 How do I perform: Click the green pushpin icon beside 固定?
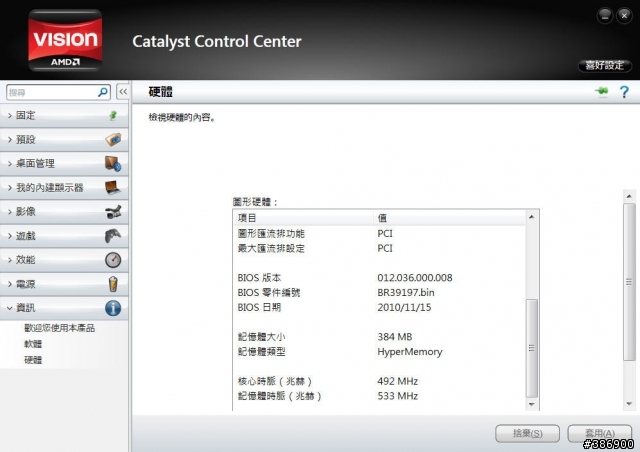click(113, 116)
